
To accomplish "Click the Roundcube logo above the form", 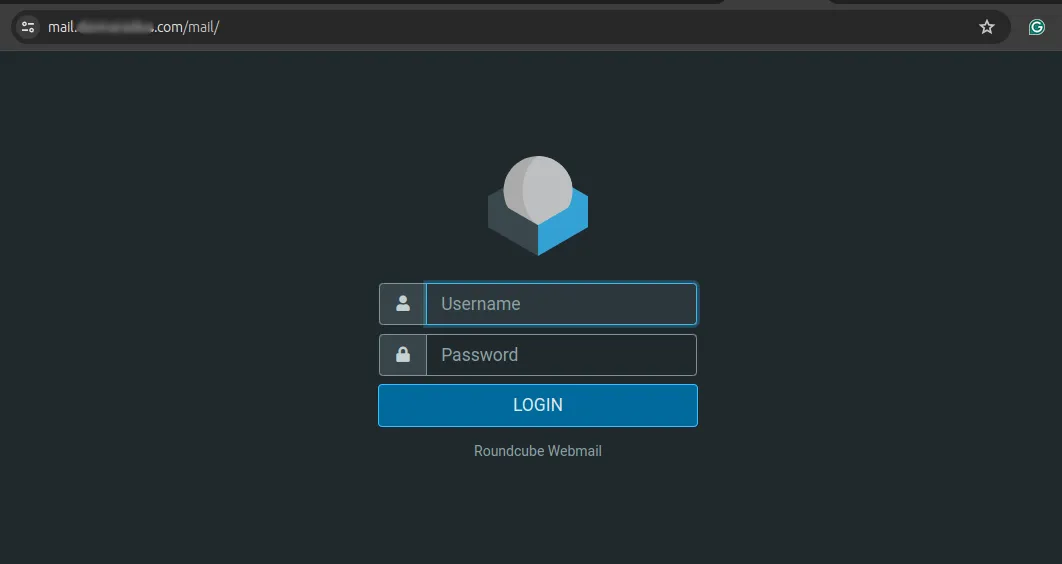I will [538, 207].
